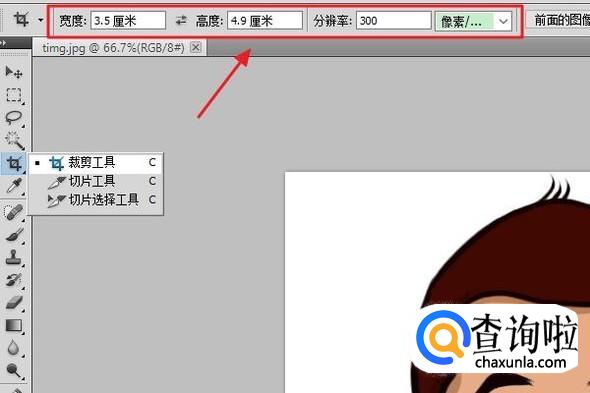Select the Lasso tool
Viewport: 590px width, 393px height.
14,117
